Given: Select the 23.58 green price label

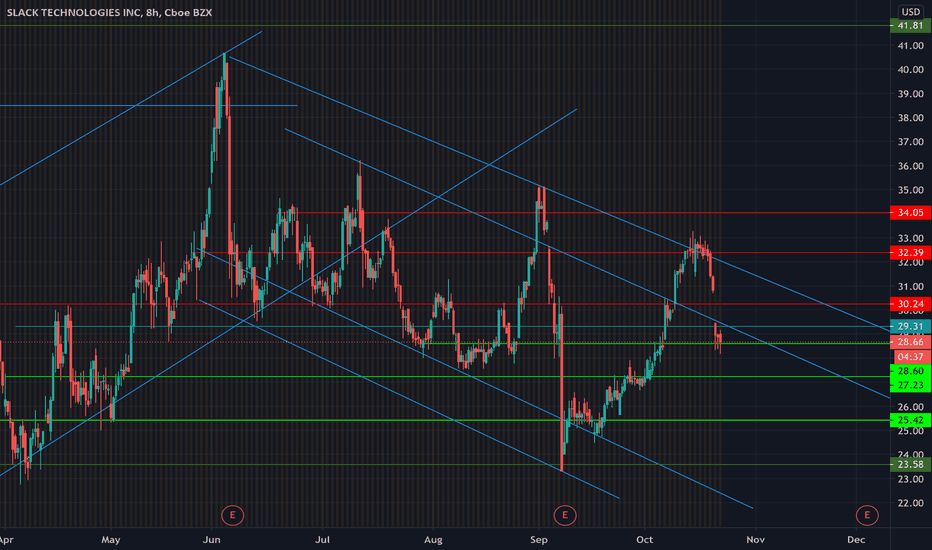Looking at the screenshot, I should tap(910, 464).
